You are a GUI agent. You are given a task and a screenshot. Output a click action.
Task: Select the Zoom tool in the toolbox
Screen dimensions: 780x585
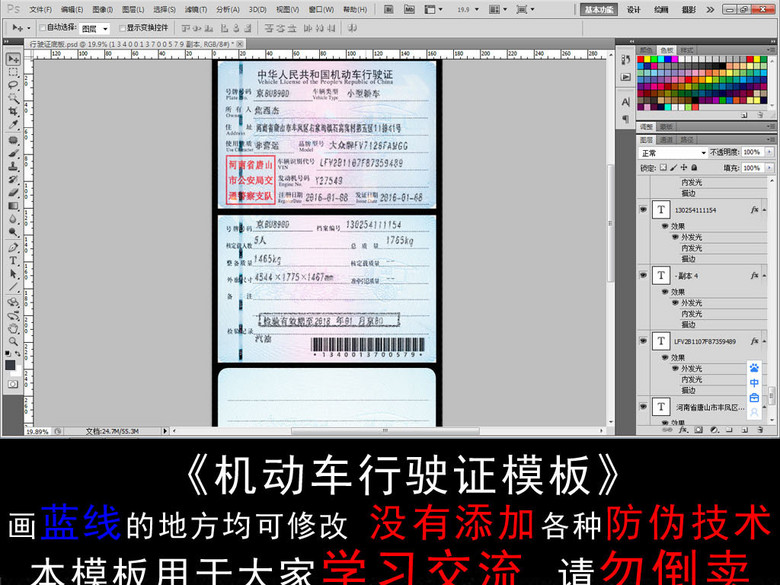point(13,341)
